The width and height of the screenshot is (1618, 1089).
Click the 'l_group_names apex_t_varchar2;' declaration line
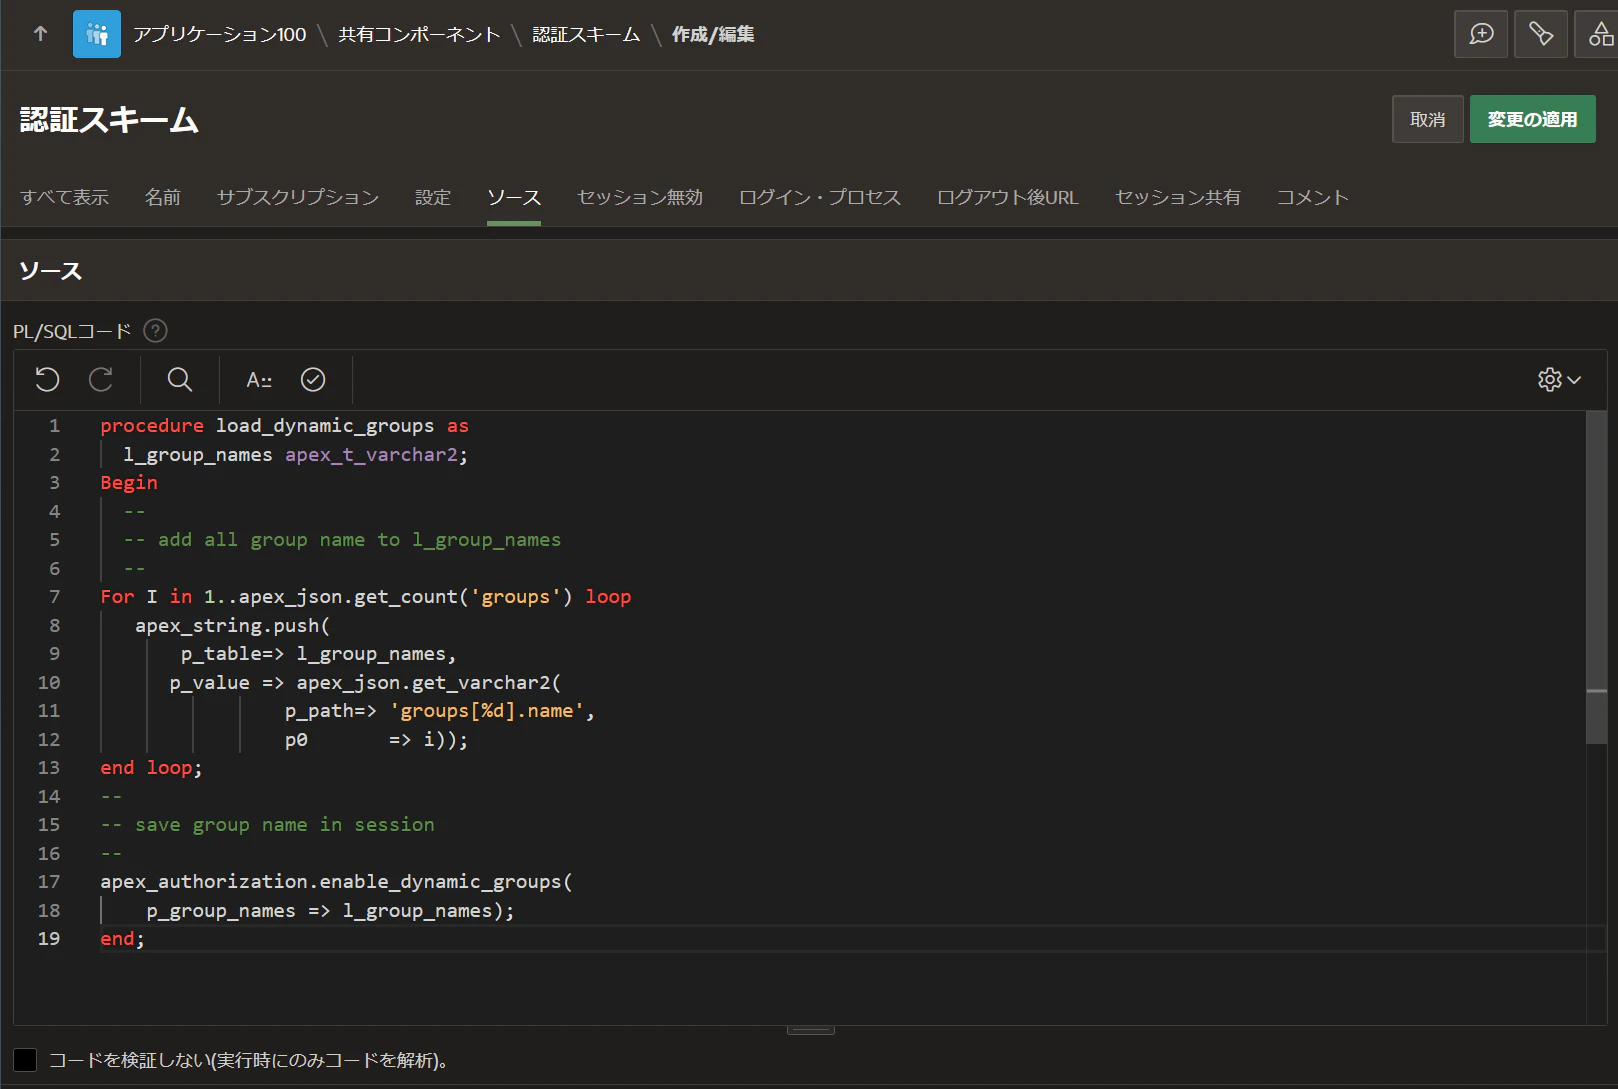click(x=295, y=455)
